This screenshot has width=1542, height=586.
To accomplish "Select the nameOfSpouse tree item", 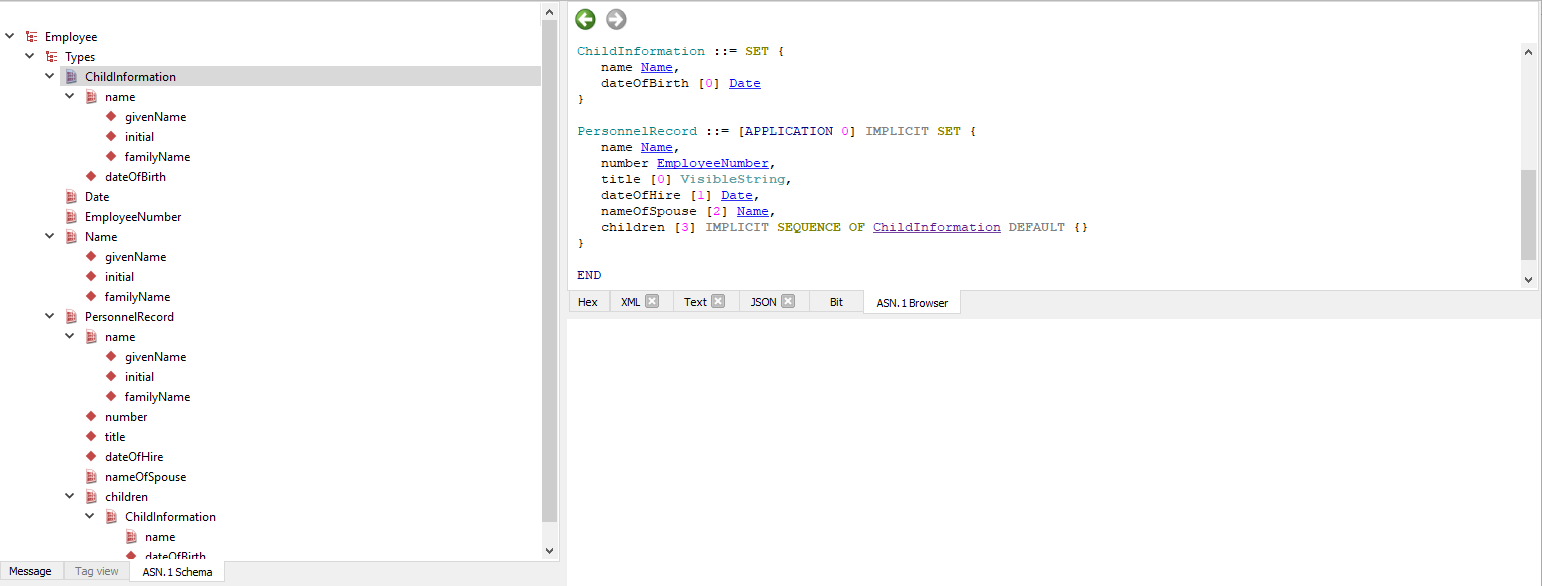I will (x=145, y=477).
